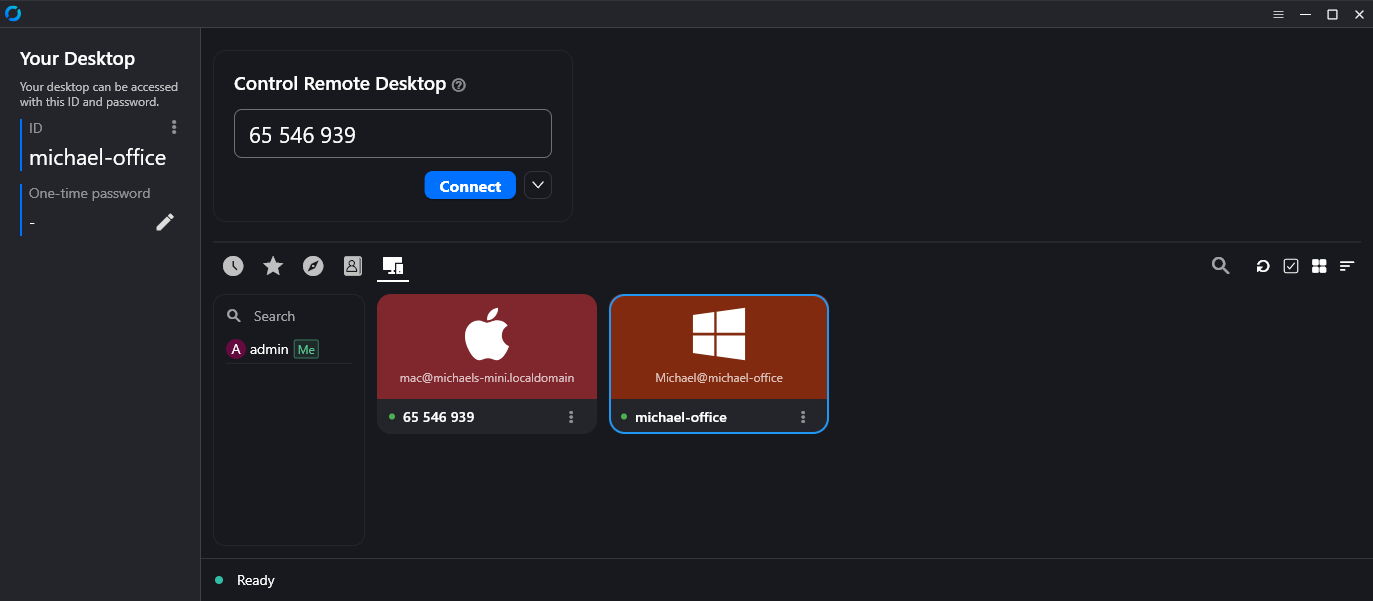Screen dimensions: 1373x601
Task: Open the Windows michael-office card thumbnail
Action: point(719,347)
